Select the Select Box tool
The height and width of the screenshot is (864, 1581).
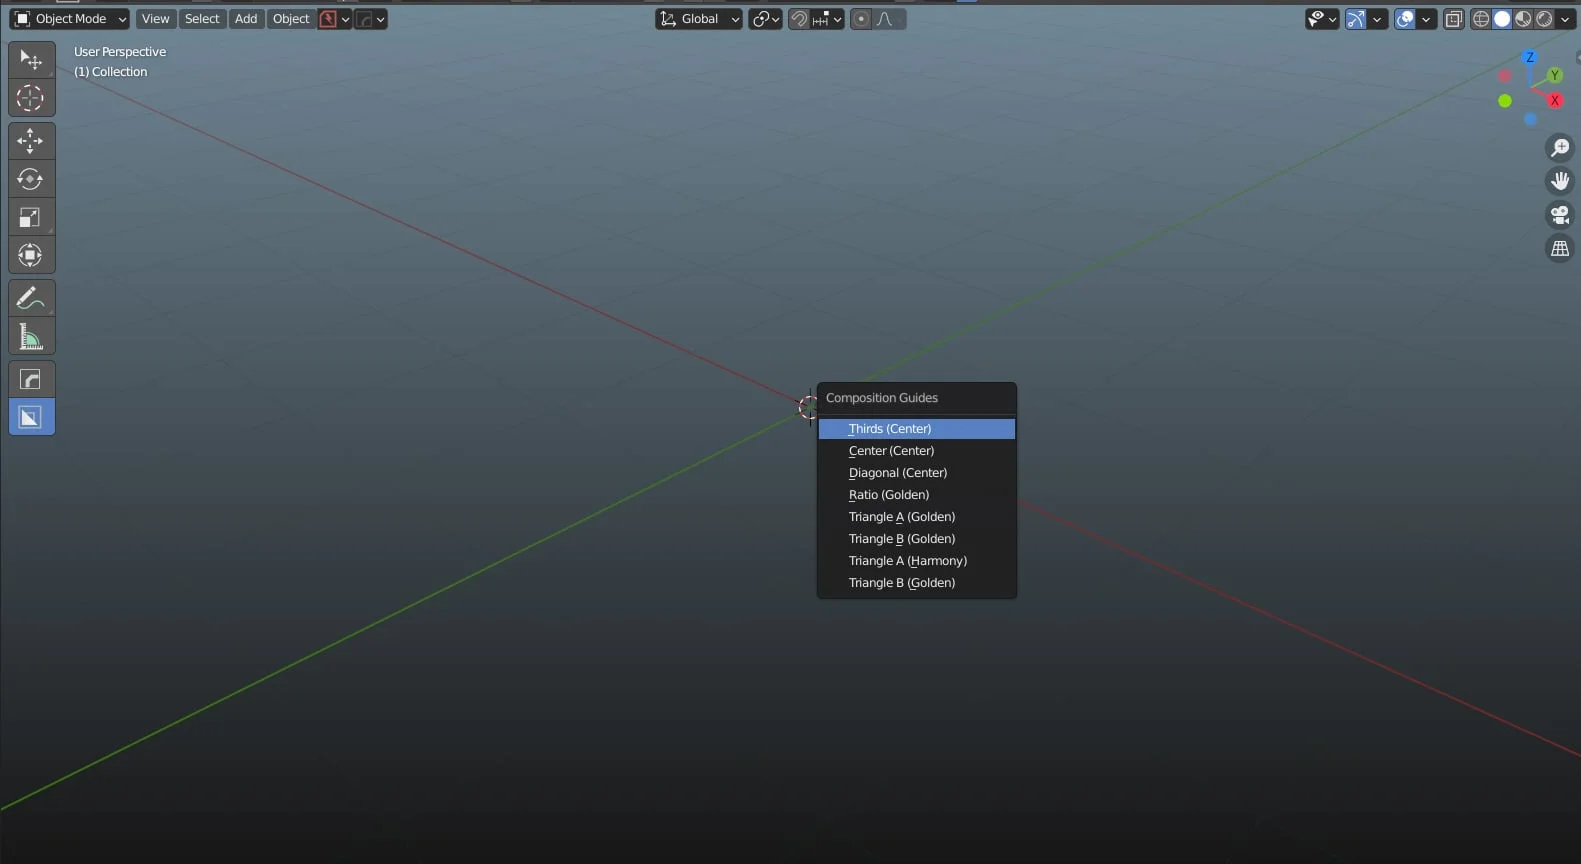pyautogui.click(x=31, y=60)
